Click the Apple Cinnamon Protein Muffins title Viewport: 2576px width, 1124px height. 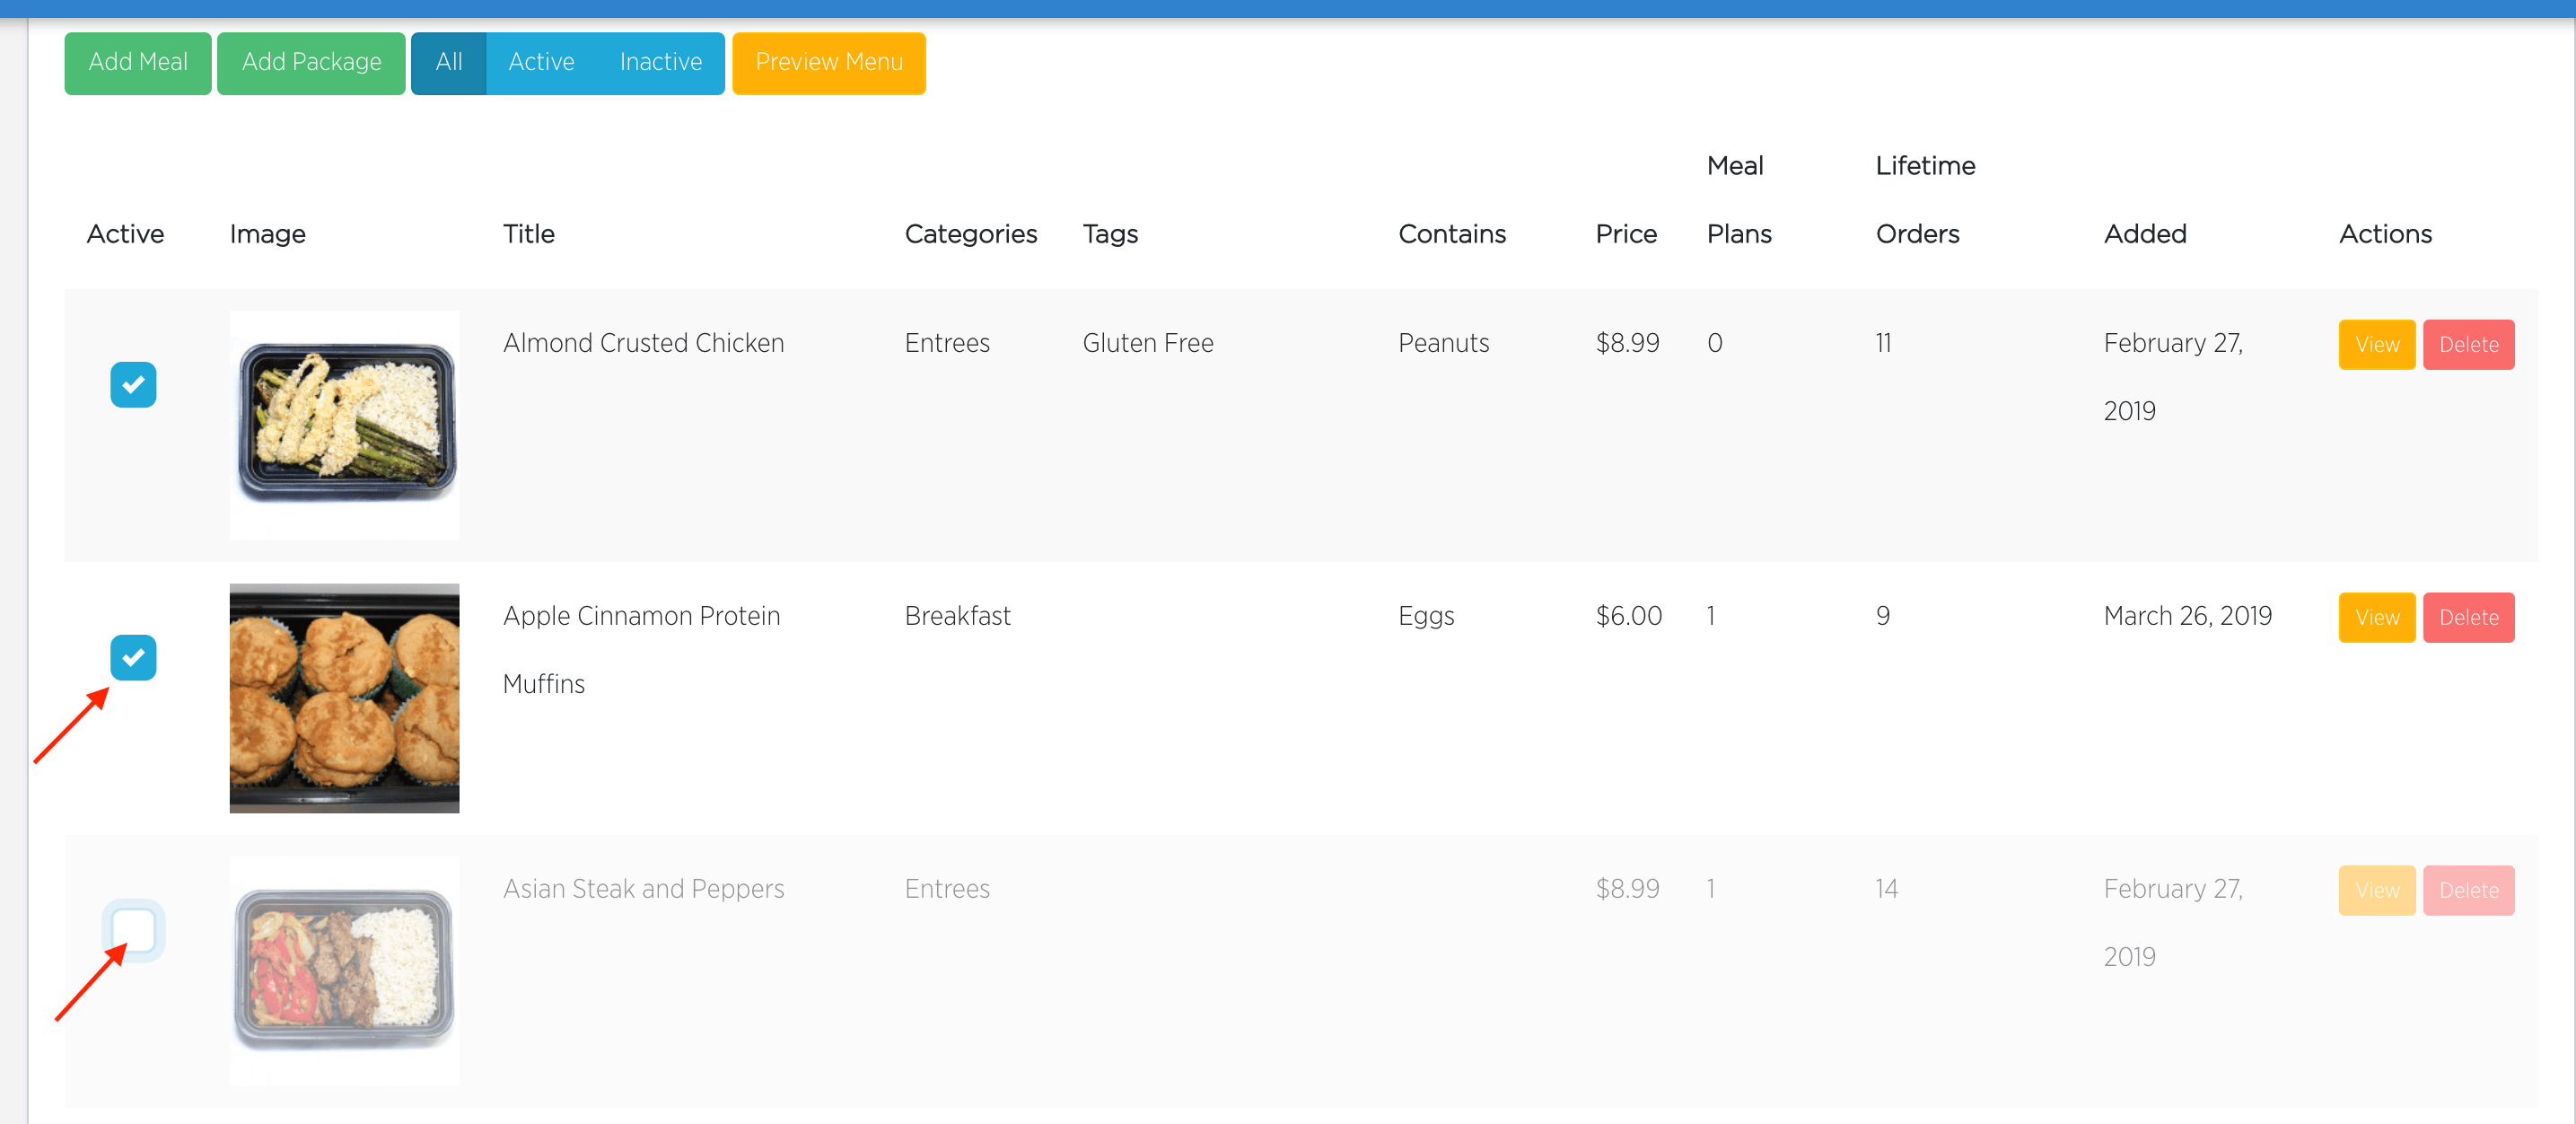click(641, 650)
